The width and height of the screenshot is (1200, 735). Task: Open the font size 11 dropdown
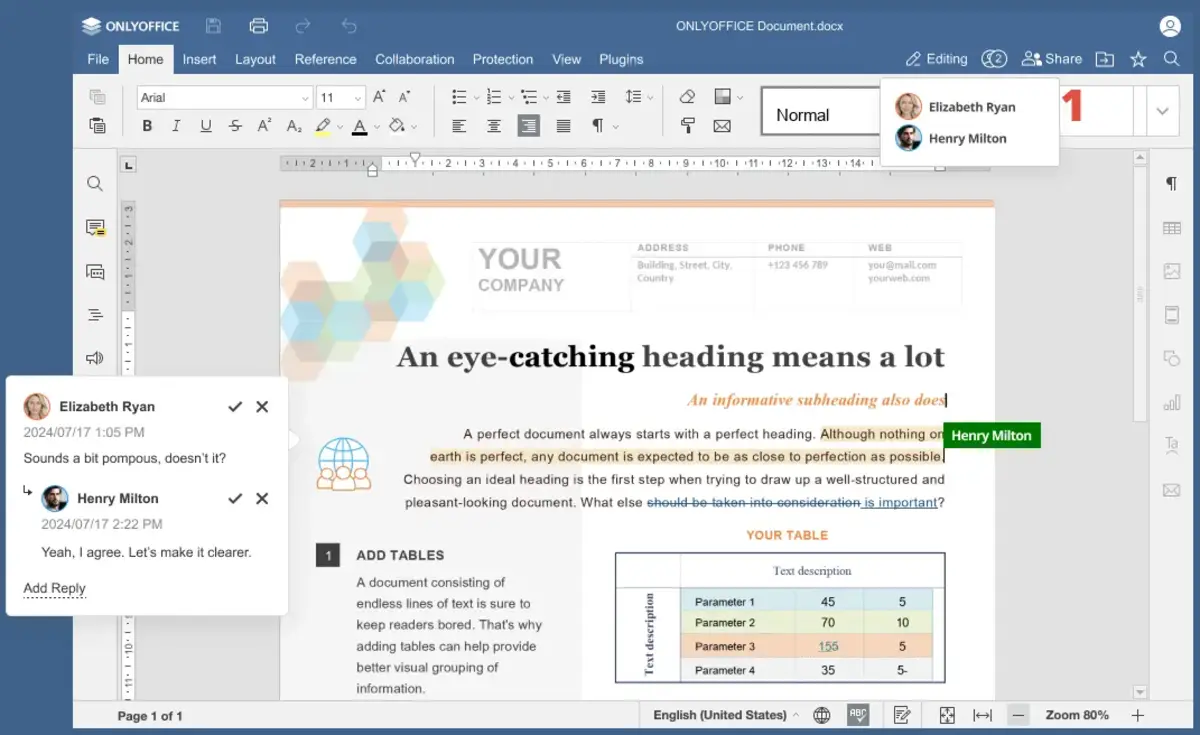pos(358,98)
